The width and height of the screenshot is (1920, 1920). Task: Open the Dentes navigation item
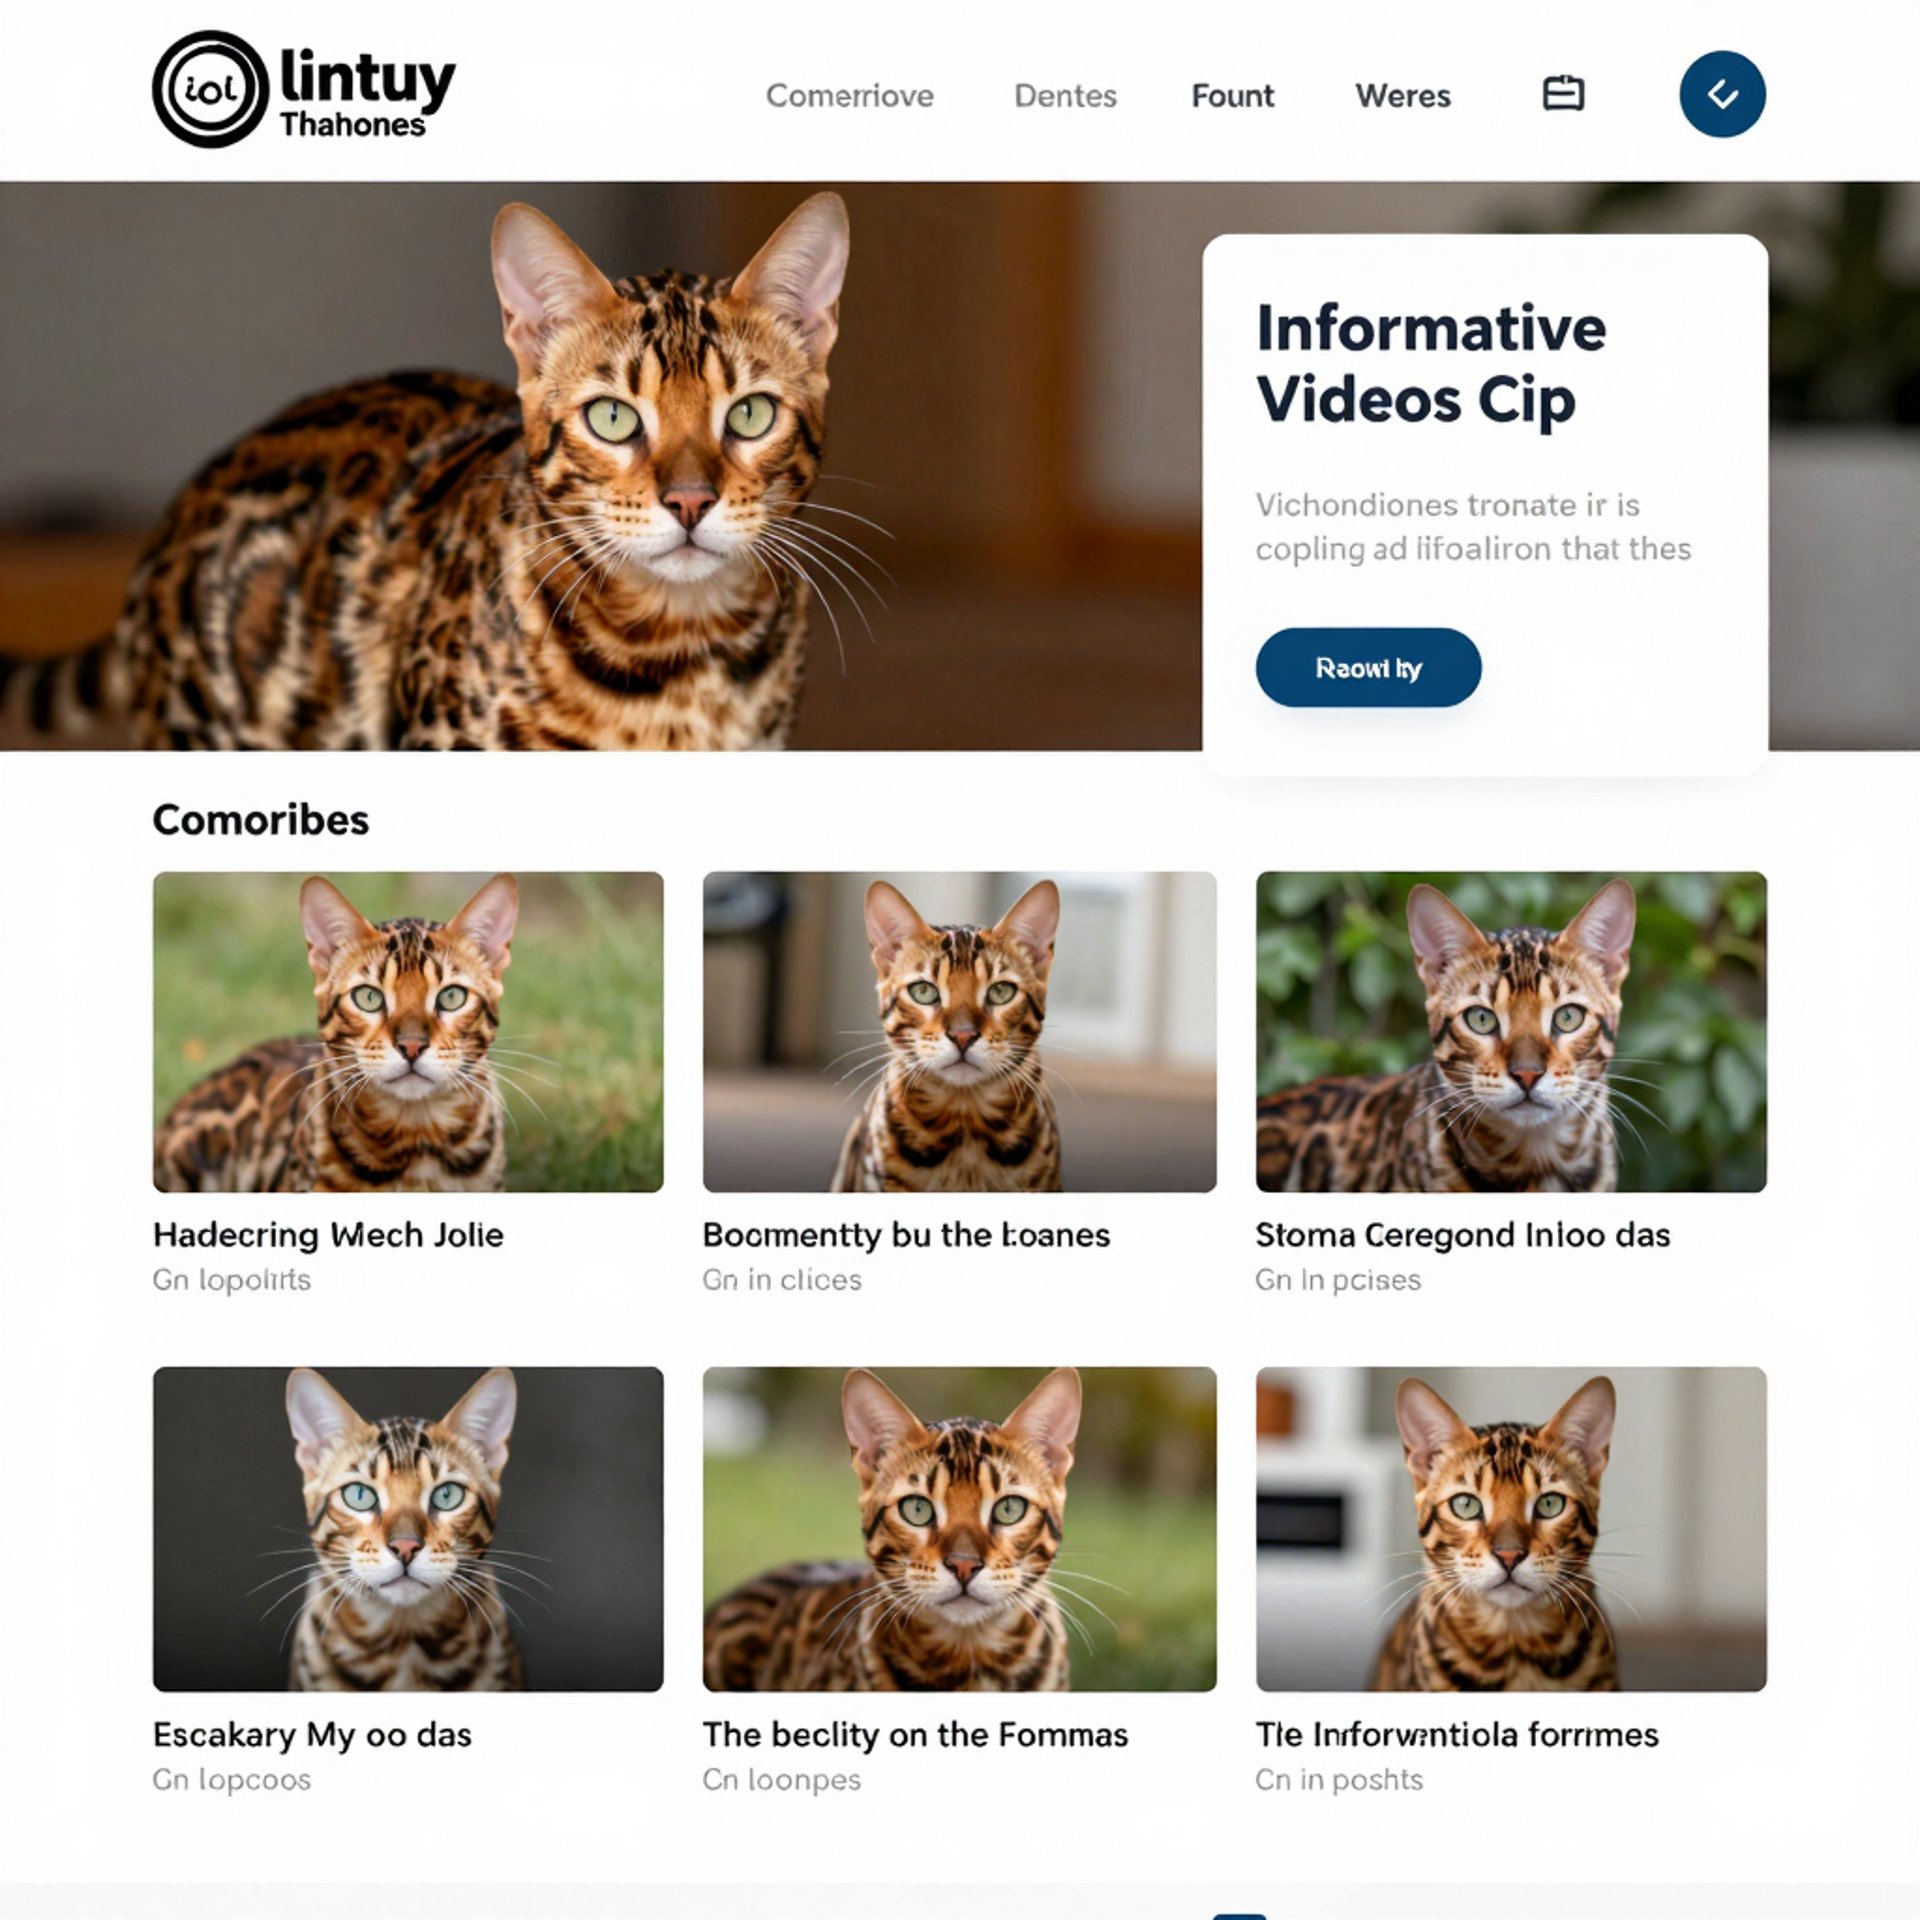pos(1065,96)
